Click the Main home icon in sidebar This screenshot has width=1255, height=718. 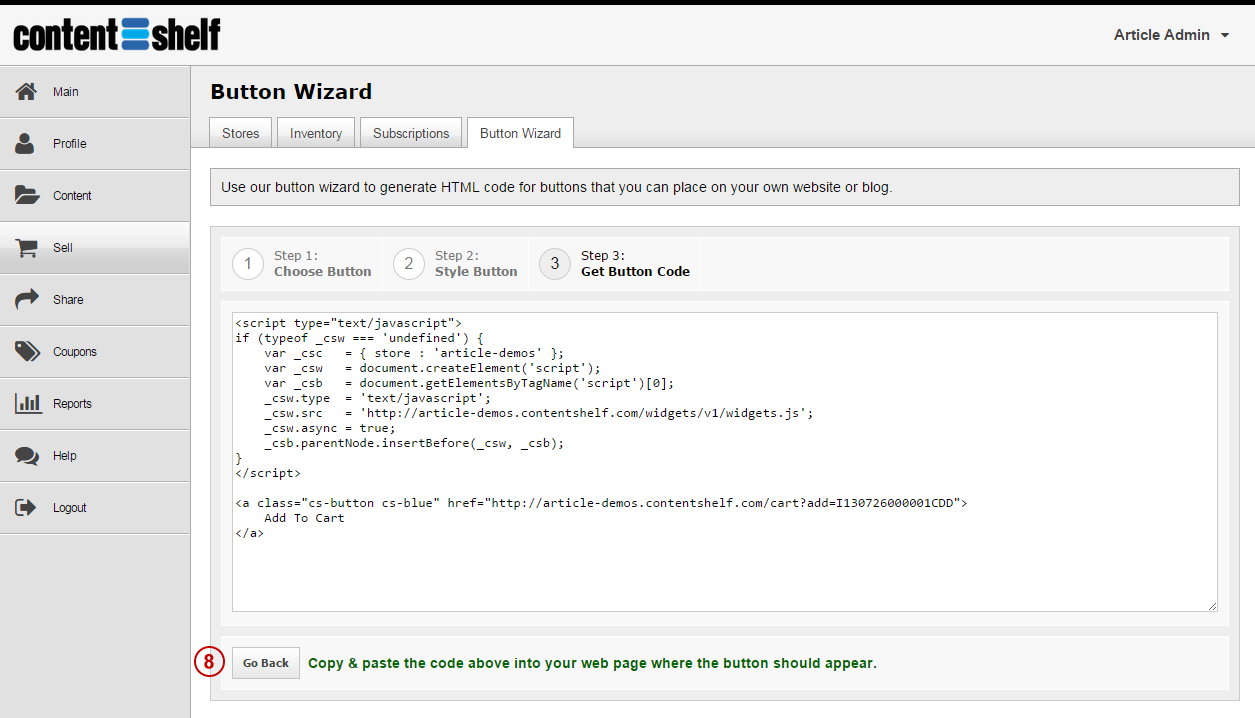click(27, 92)
